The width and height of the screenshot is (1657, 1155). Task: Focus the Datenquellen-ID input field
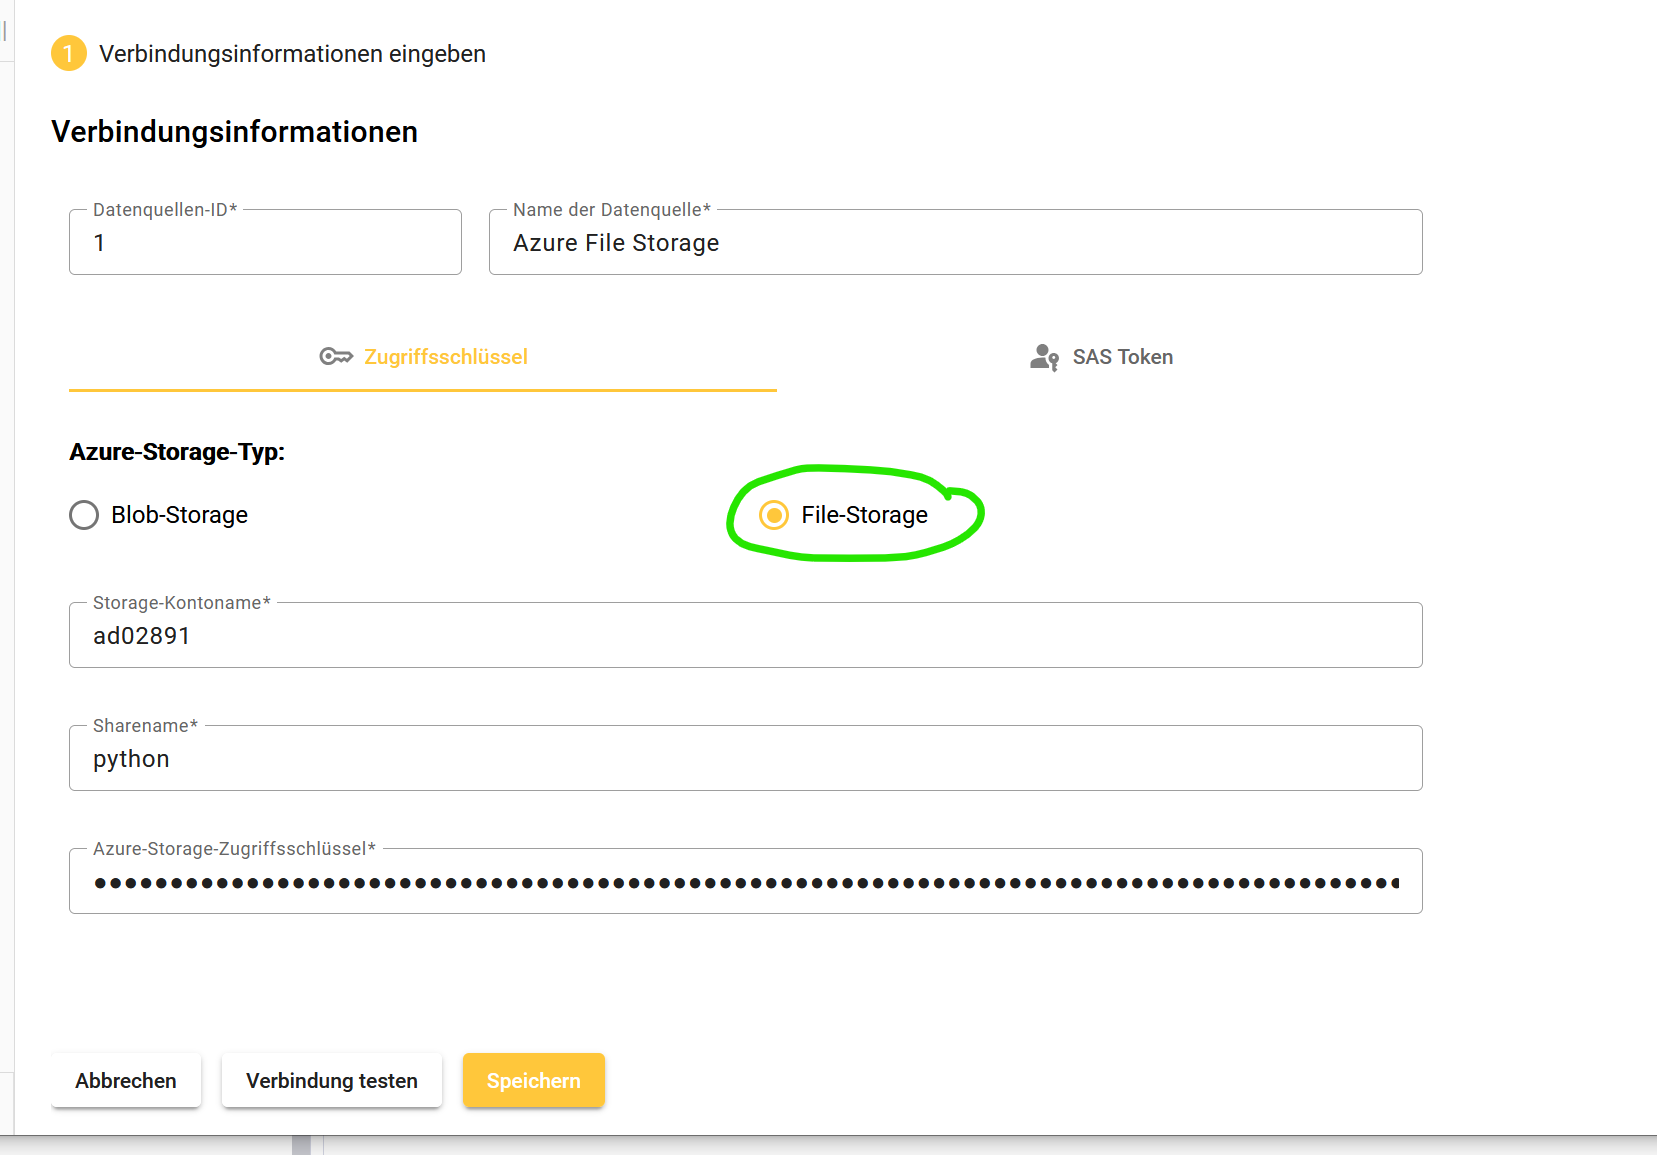265,243
